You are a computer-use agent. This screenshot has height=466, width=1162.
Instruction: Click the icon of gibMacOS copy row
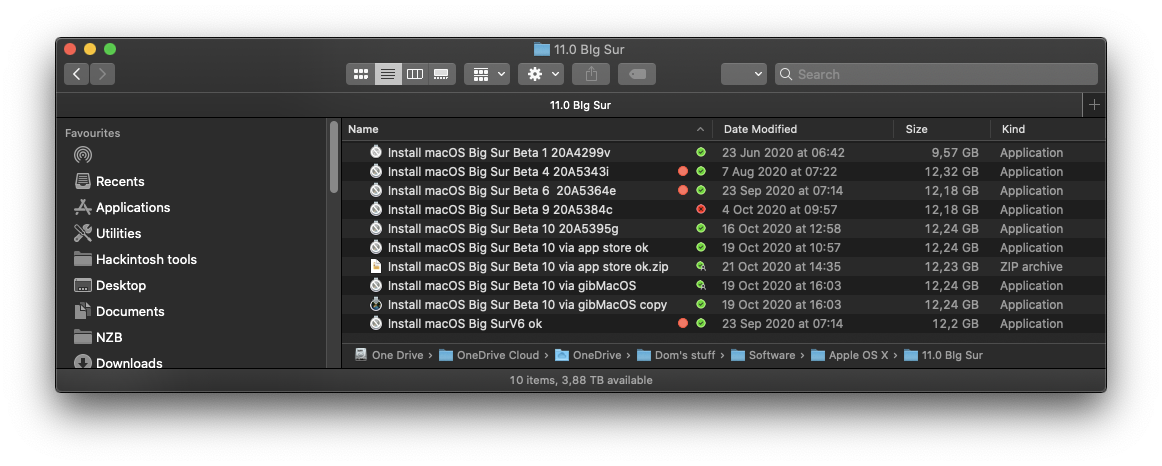(x=376, y=304)
